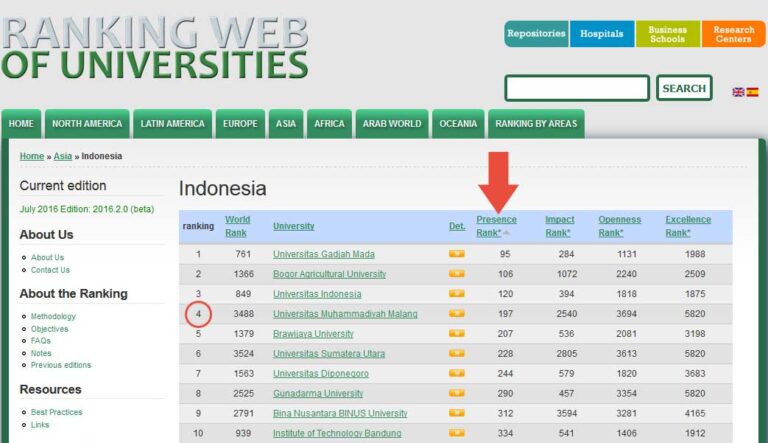Open Brawijaya University link

(313, 334)
